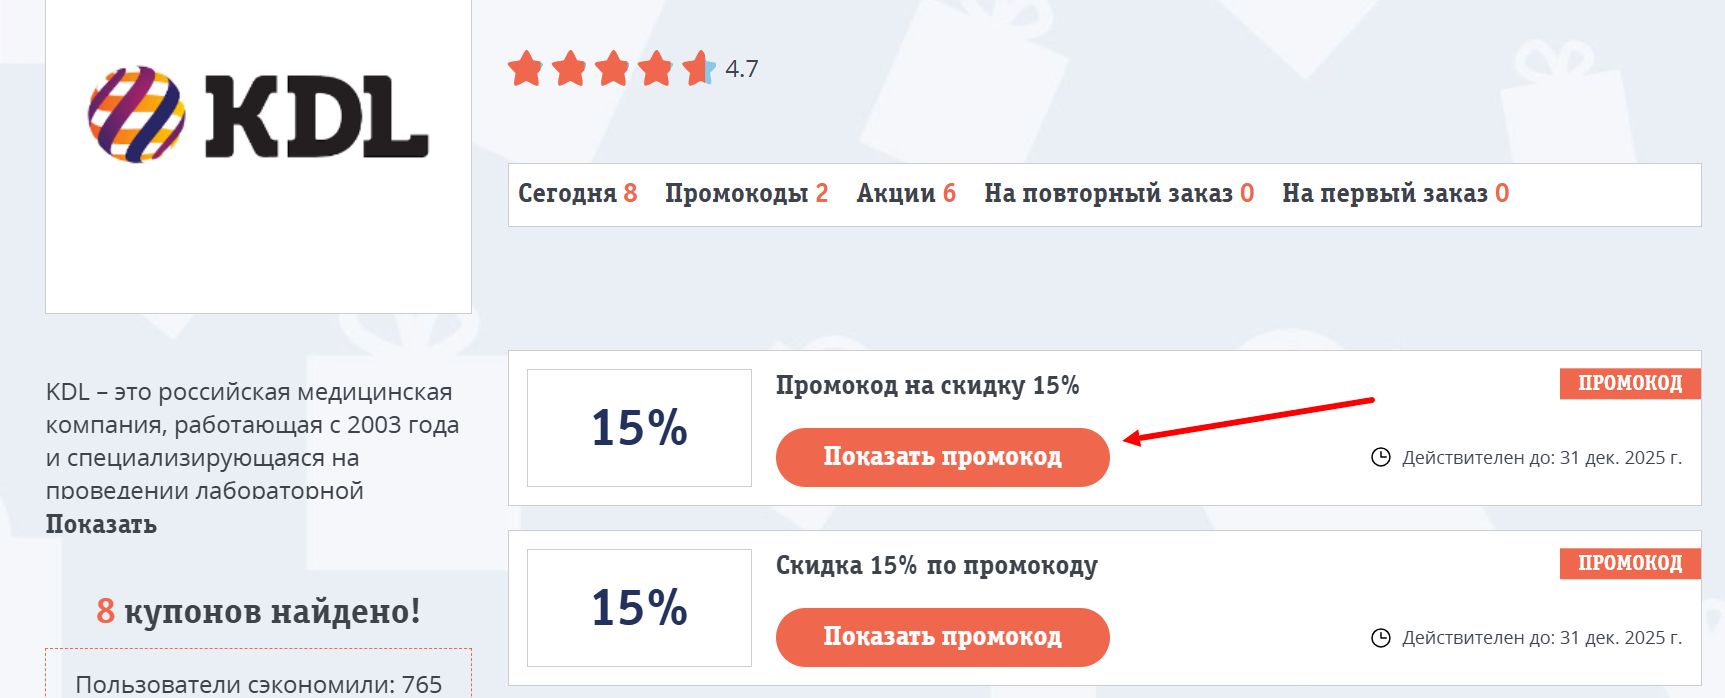Click the 4.7 rating value
Screen dimensions: 1725x698
coord(741,70)
